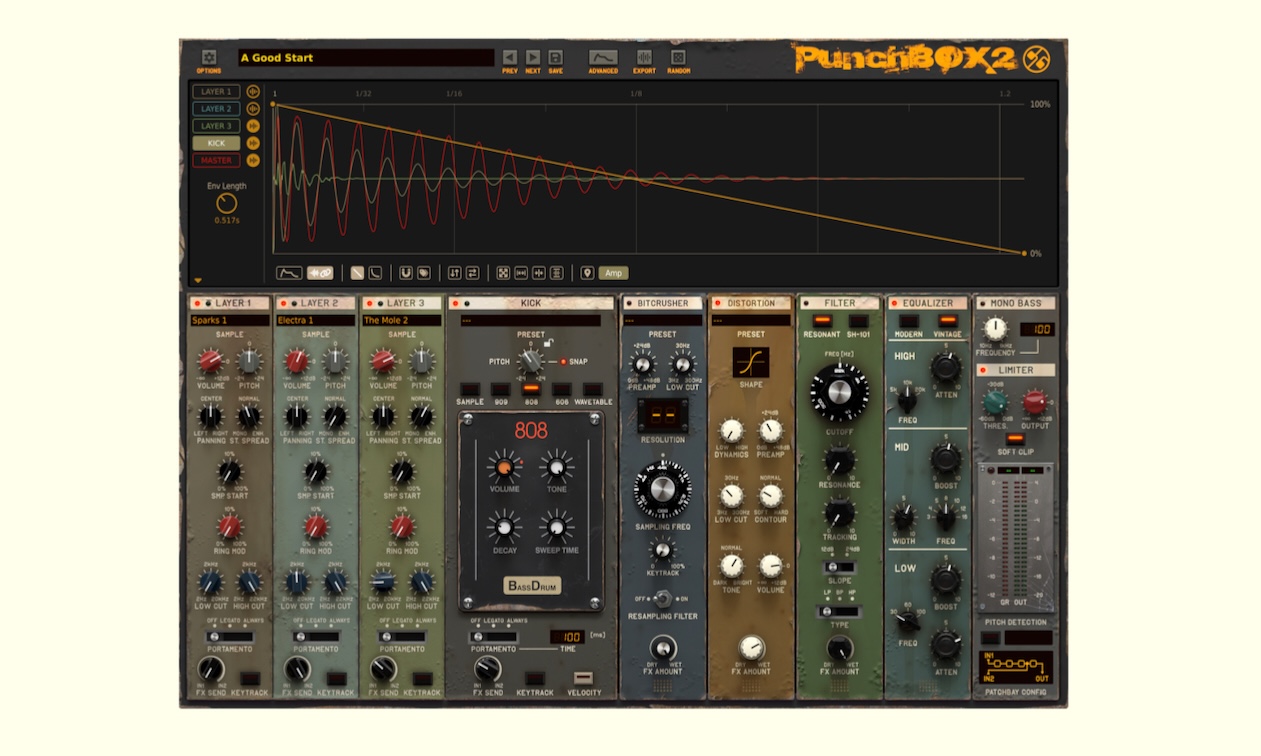Toggle the magnet snap icon
This screenshot has height=756, width=1261.
(406, 272)
